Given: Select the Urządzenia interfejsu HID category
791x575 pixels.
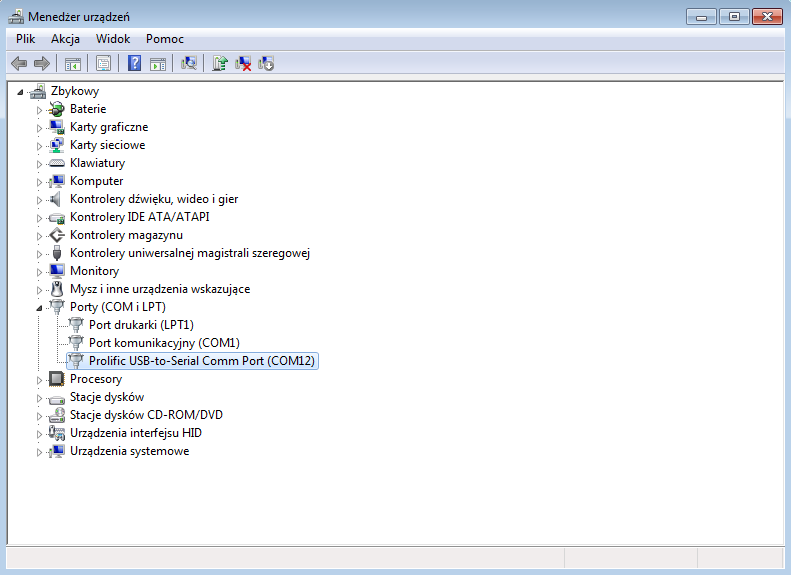Looking at the screenshot, I should pyautogui.click(x=135, y=433).
